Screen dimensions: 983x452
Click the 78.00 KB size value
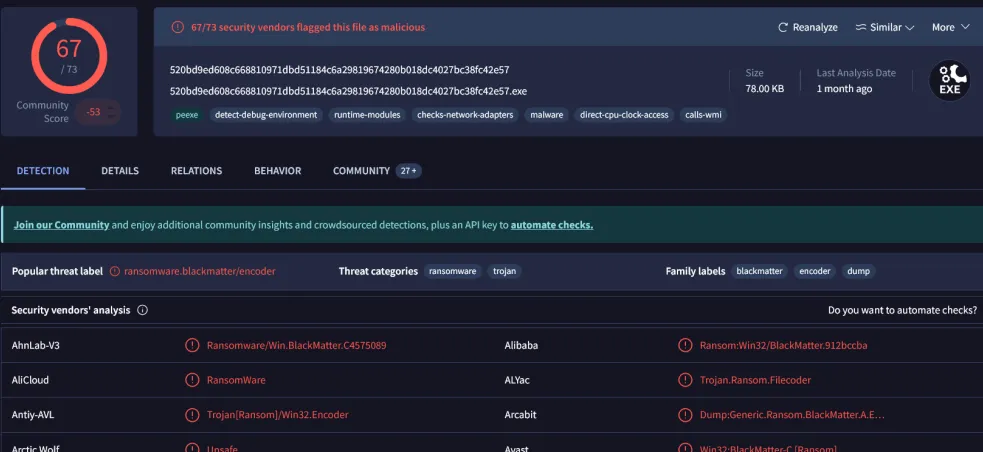[x=764, y=89]
